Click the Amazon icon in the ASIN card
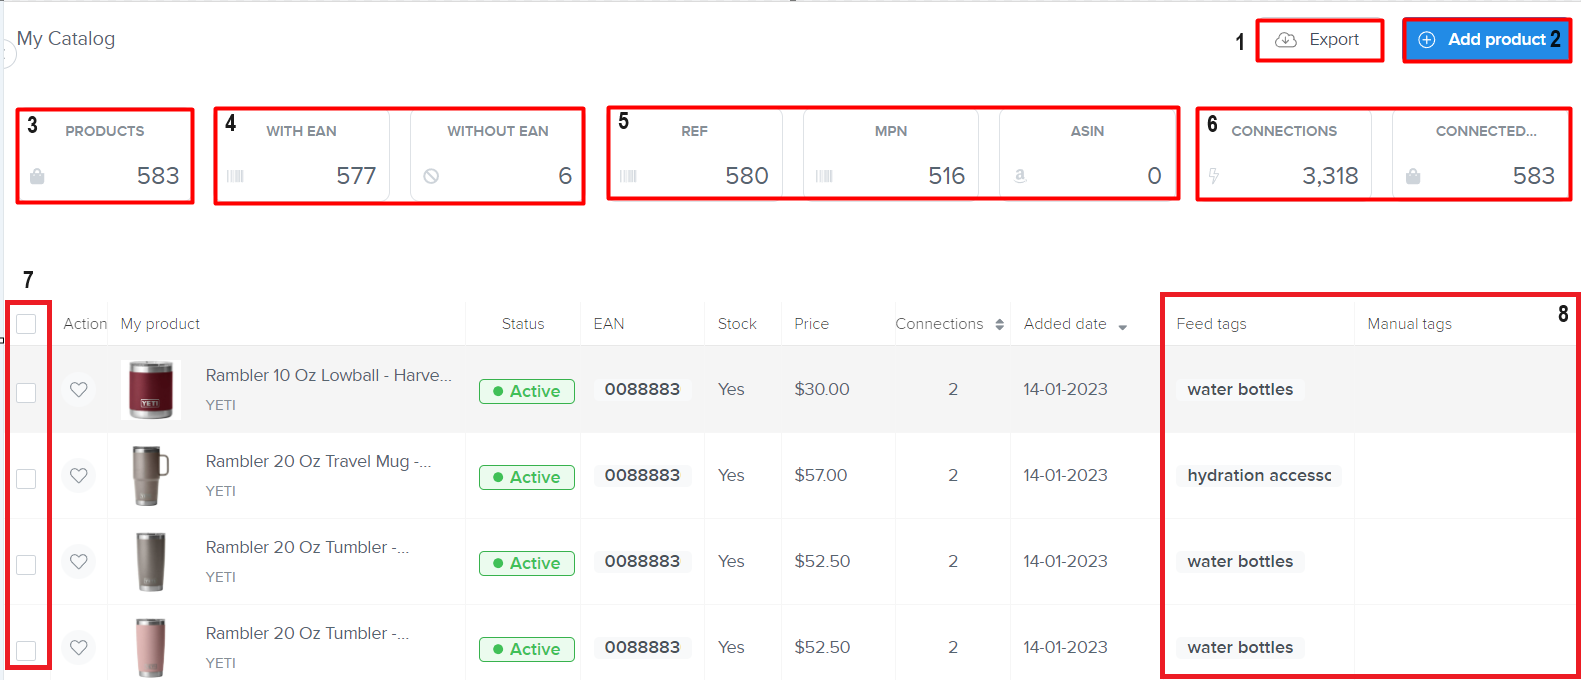Viewport: 1581px width, 680px height. [1020, 176]
